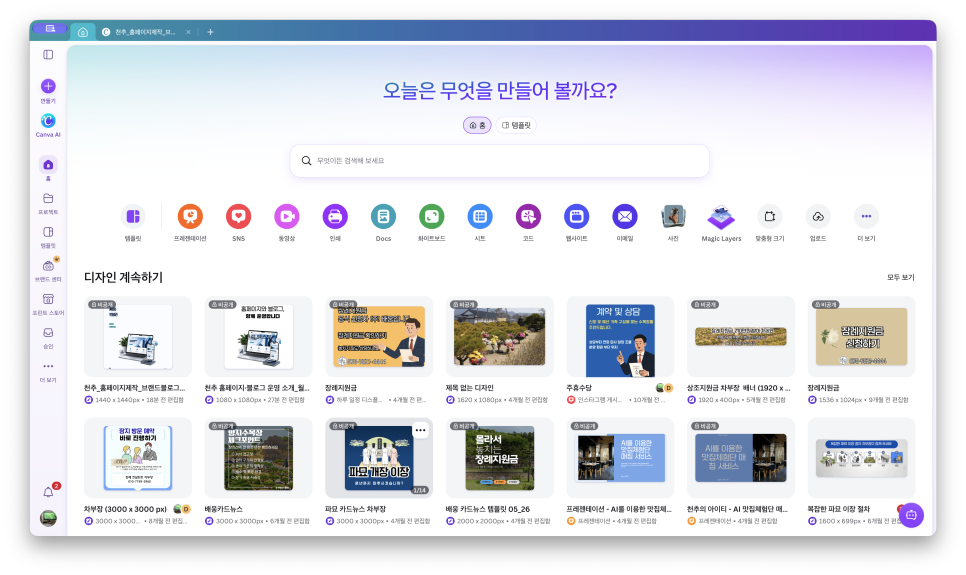Open the profile avatar at sidebar bottom
966x575 pixels.
point(48,518)
